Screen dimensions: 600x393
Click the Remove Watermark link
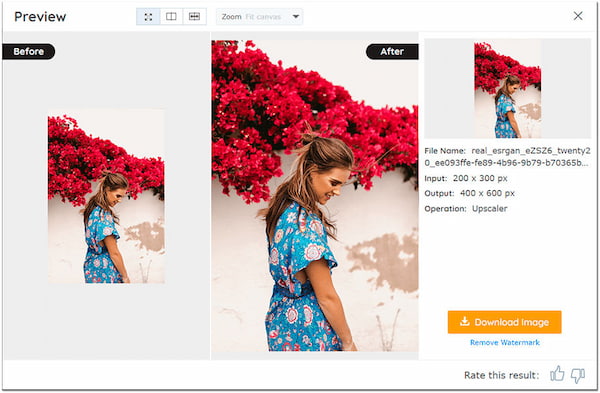(x=505, y=342)
